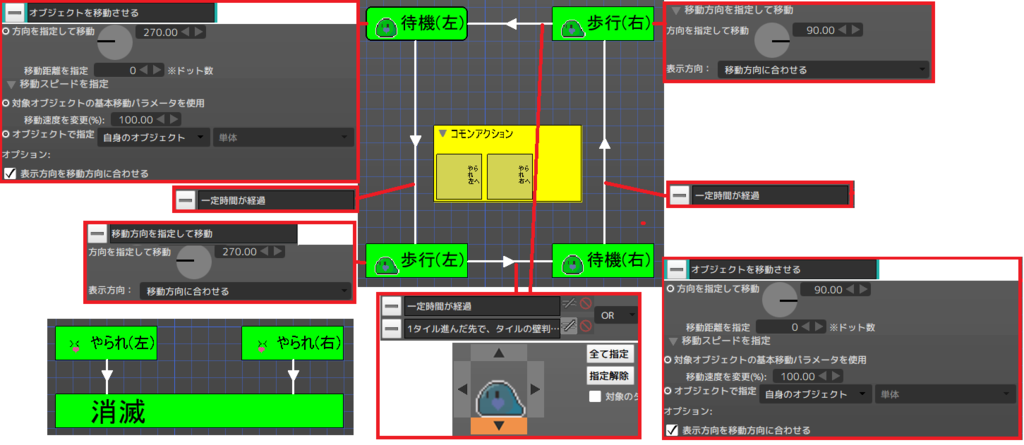Viewport: 1024px width, 445px height.
Task: Select the up arrow on the wall-detection pad
Action: pos(499,353)
